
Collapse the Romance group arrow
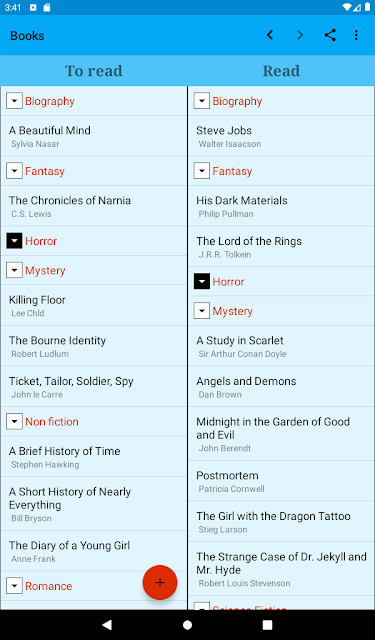pos(14,586)
